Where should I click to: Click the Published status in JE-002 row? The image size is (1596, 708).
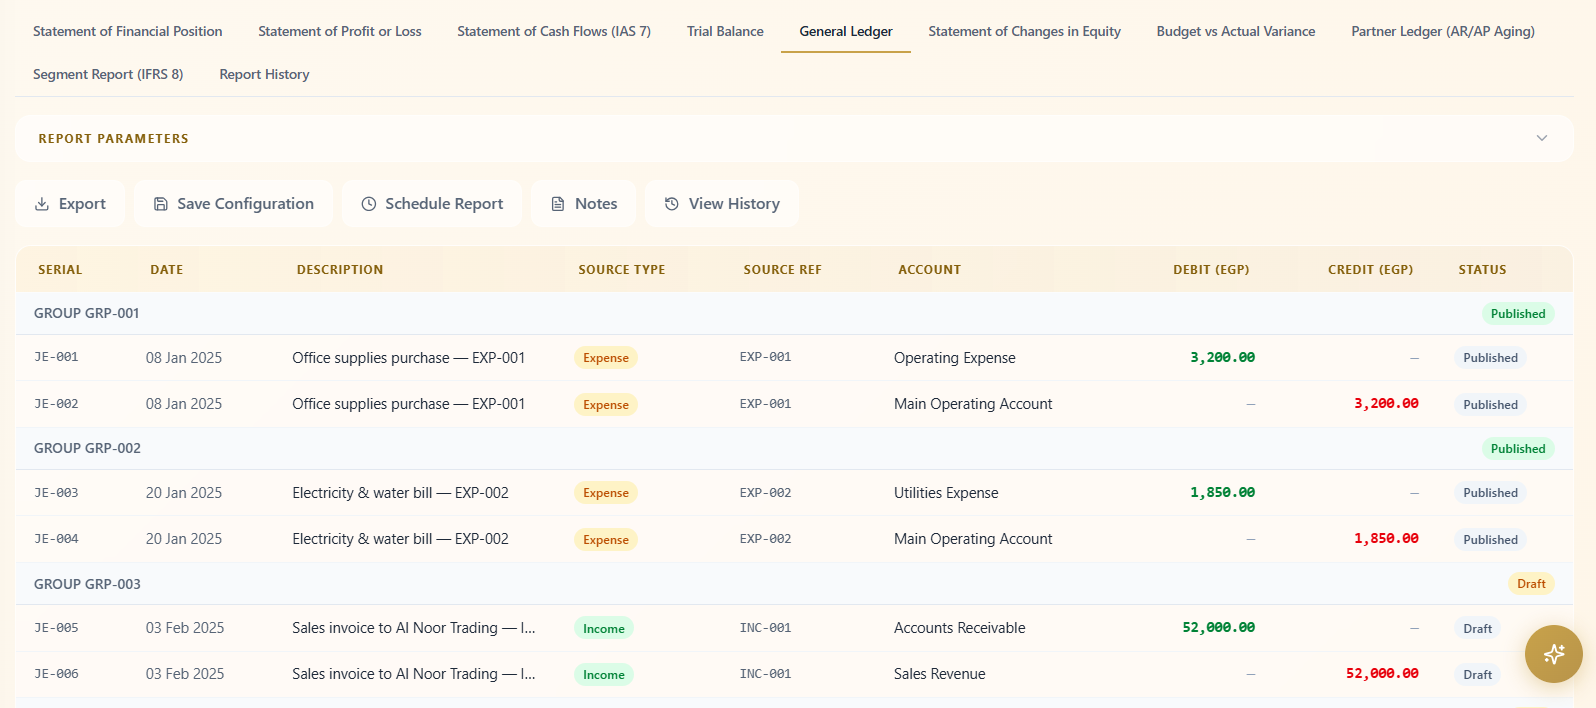1490,405
